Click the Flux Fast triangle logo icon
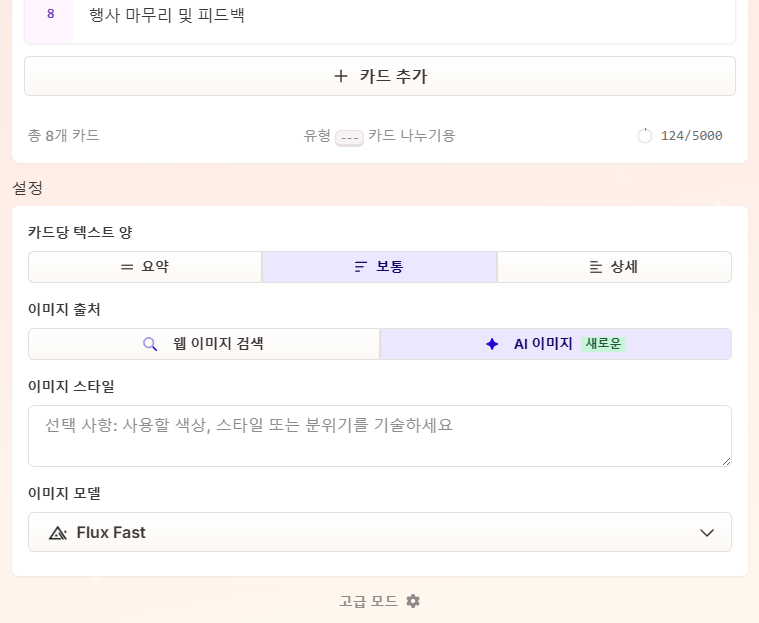759x623 pixels. 58,533
